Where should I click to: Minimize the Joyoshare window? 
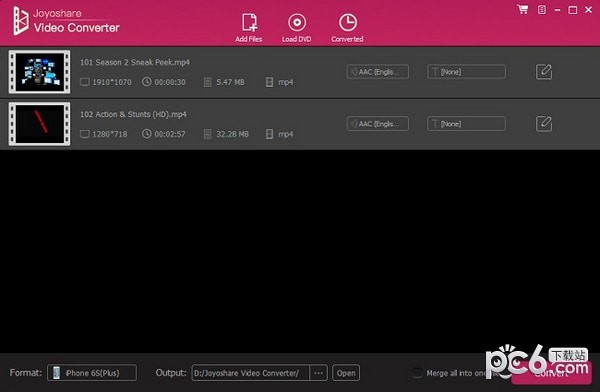point(558,10)
